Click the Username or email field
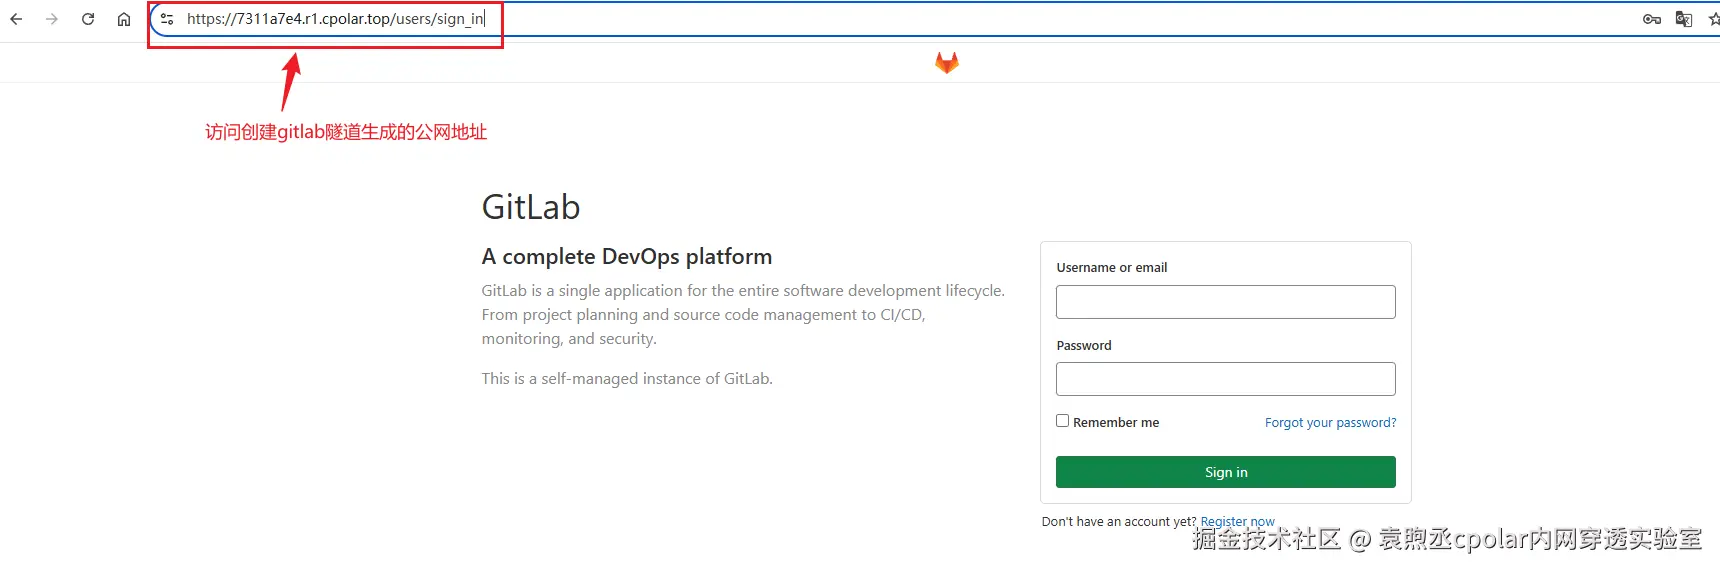This screenshot has height=571, width=1720. click(1225, 302)
